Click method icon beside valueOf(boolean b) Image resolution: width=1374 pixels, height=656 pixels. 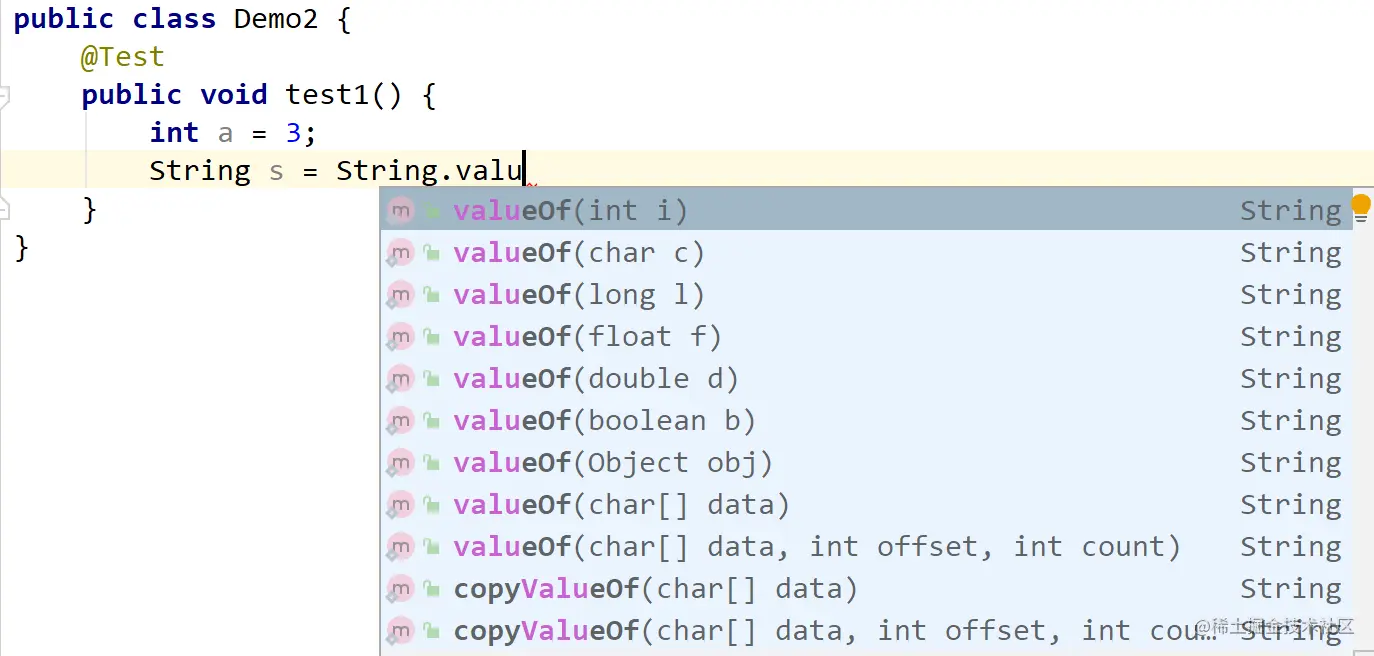(400, 421)
